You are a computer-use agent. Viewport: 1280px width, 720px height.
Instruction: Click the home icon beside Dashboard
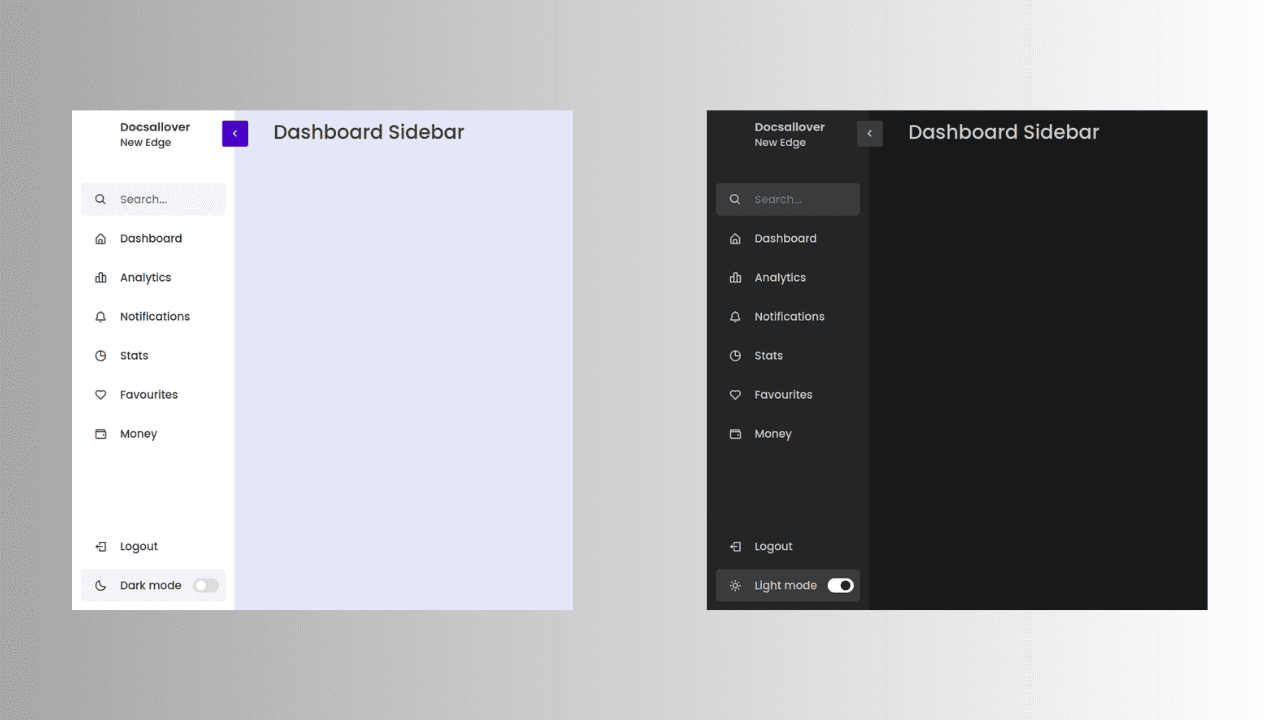coord(100,238)
